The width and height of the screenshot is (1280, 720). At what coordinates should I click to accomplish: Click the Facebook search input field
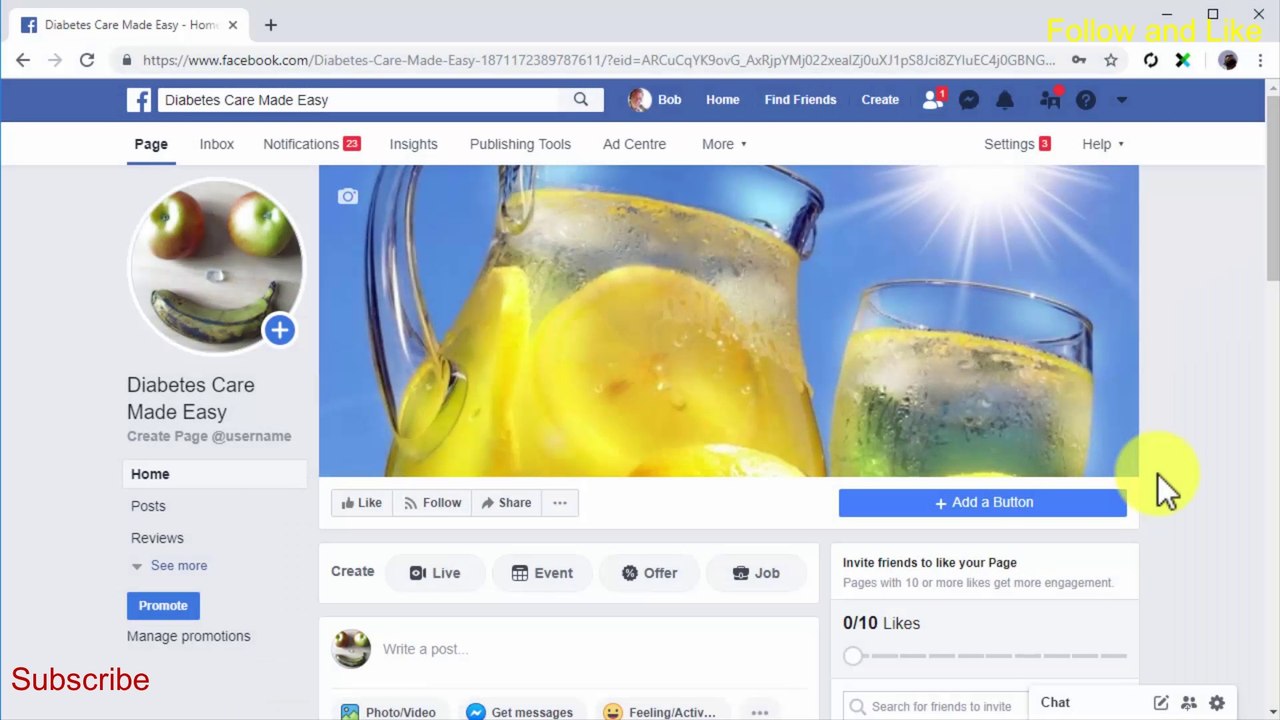tap(358, 100)
